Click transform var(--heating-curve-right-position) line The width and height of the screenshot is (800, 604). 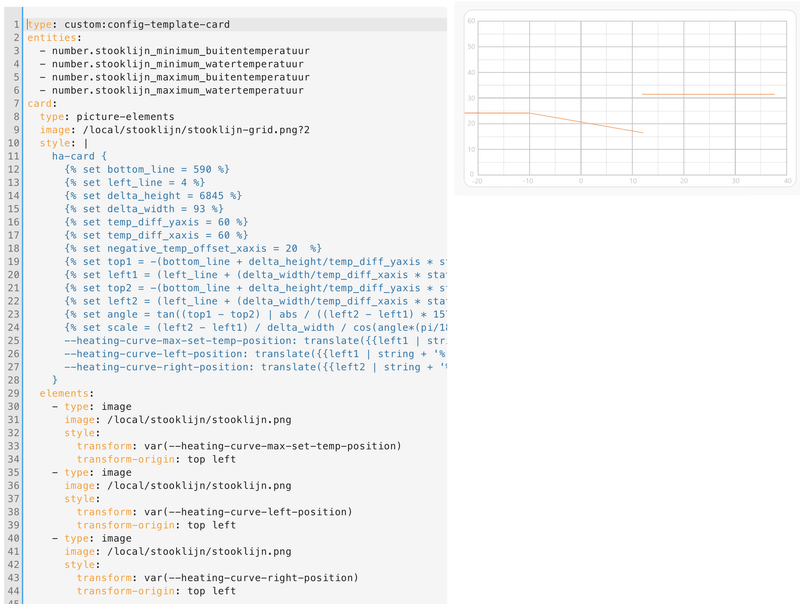pos(218,578)
